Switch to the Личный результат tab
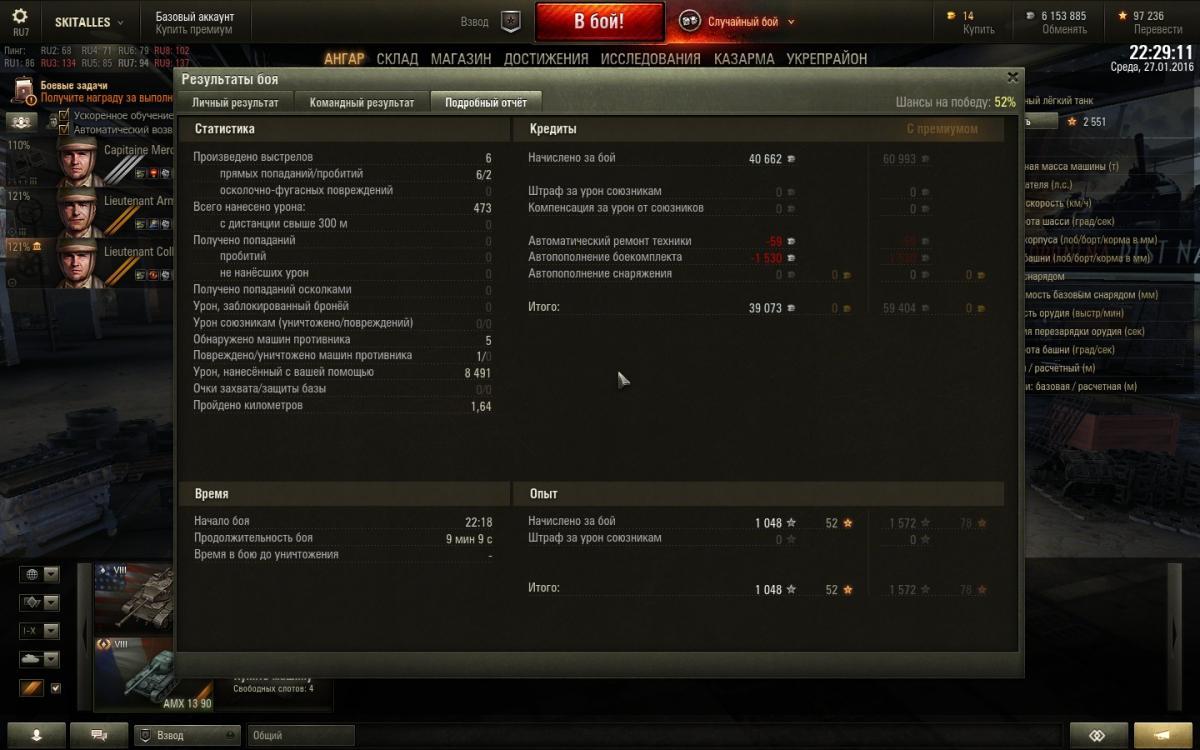This screenshot has height=750, width=1200. (235, 102)
